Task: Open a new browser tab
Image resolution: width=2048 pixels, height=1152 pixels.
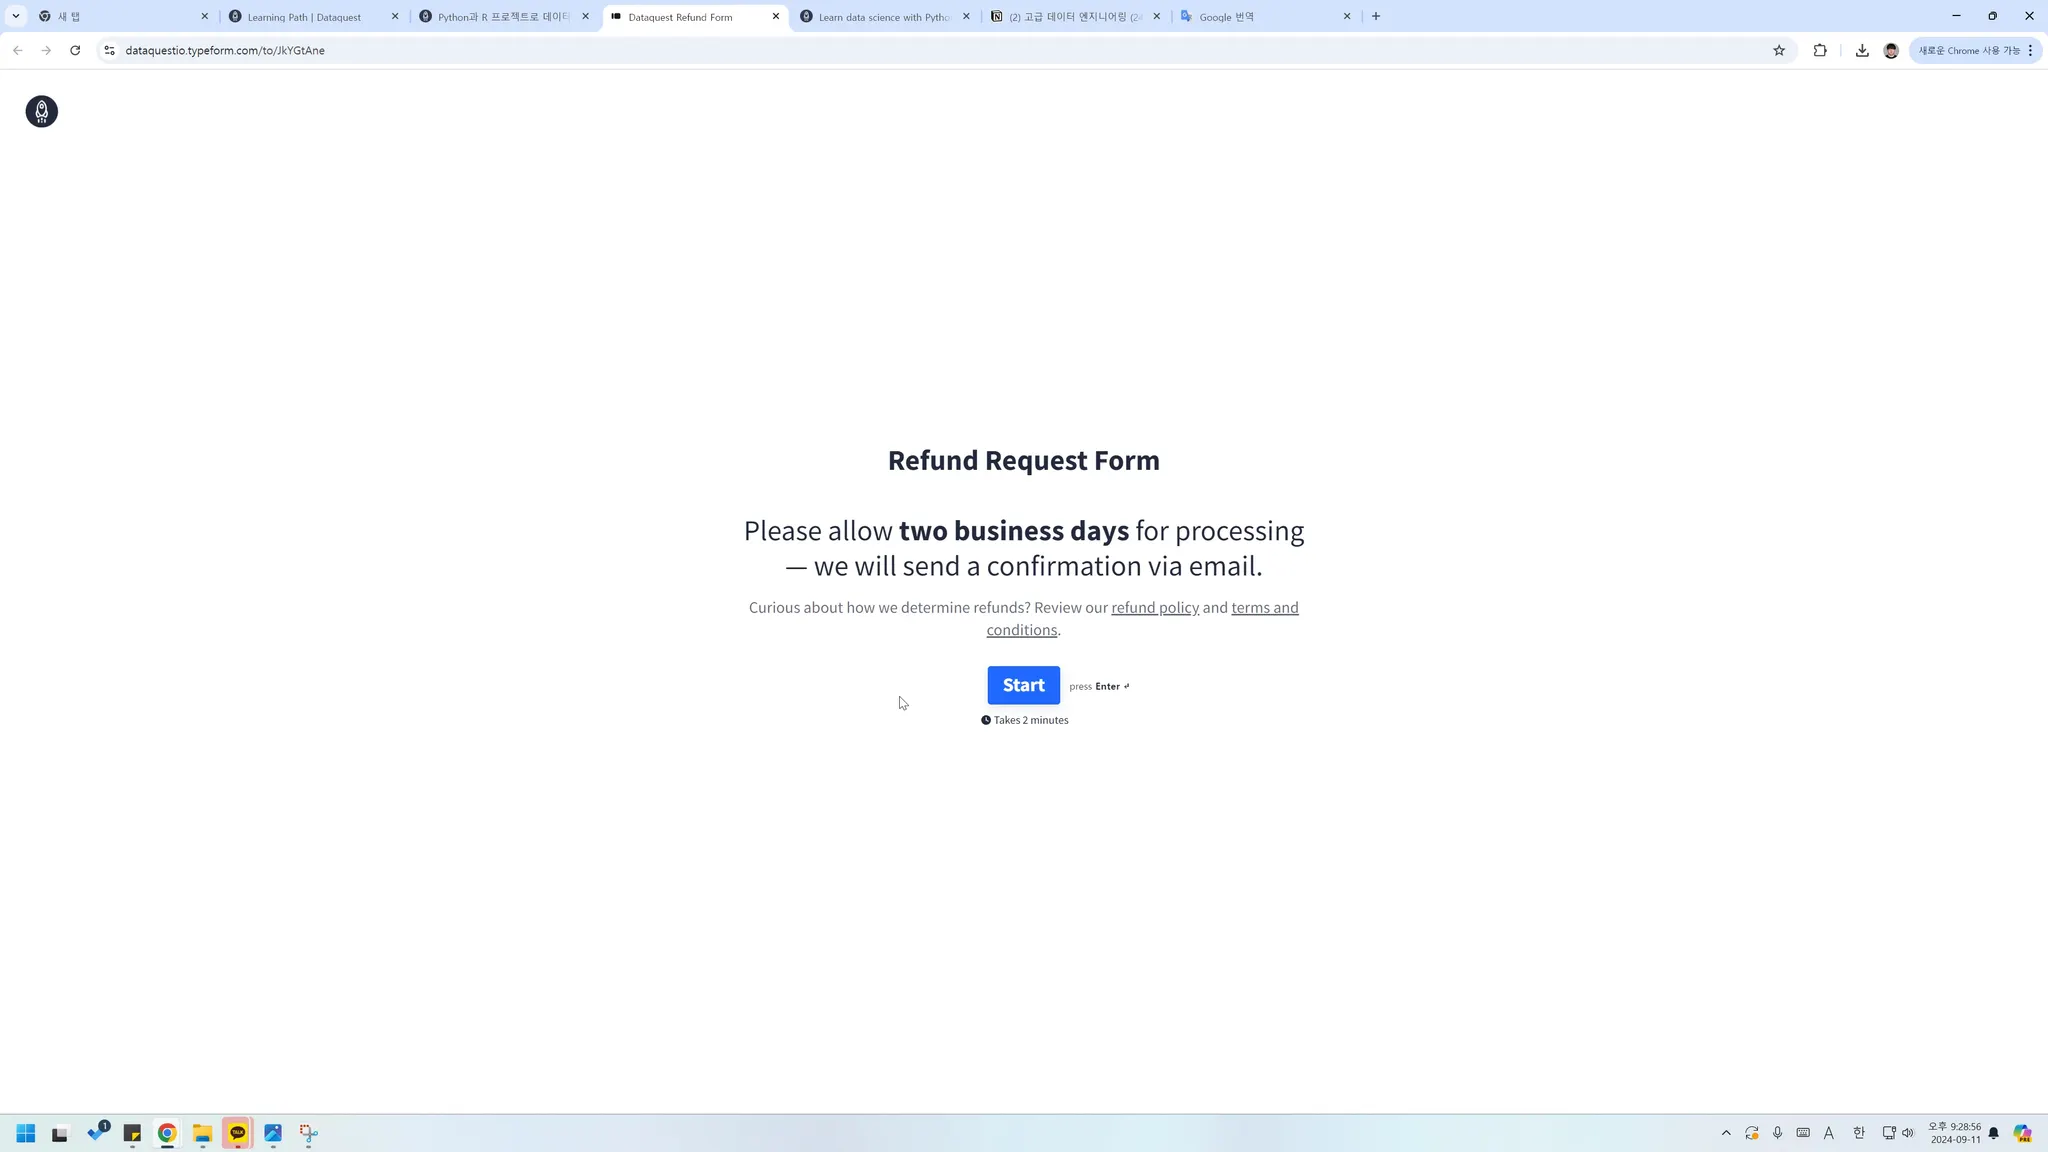Action: [1376, 16]
